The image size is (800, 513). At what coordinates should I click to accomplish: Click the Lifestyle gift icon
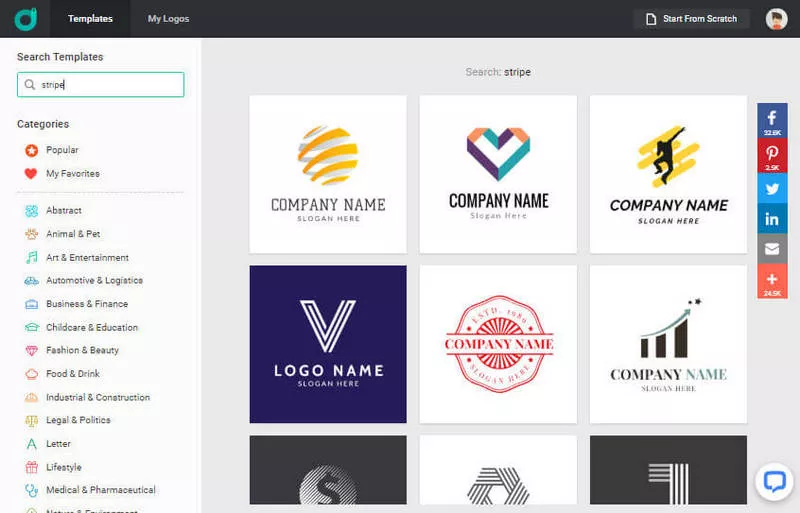pos(32,467)
